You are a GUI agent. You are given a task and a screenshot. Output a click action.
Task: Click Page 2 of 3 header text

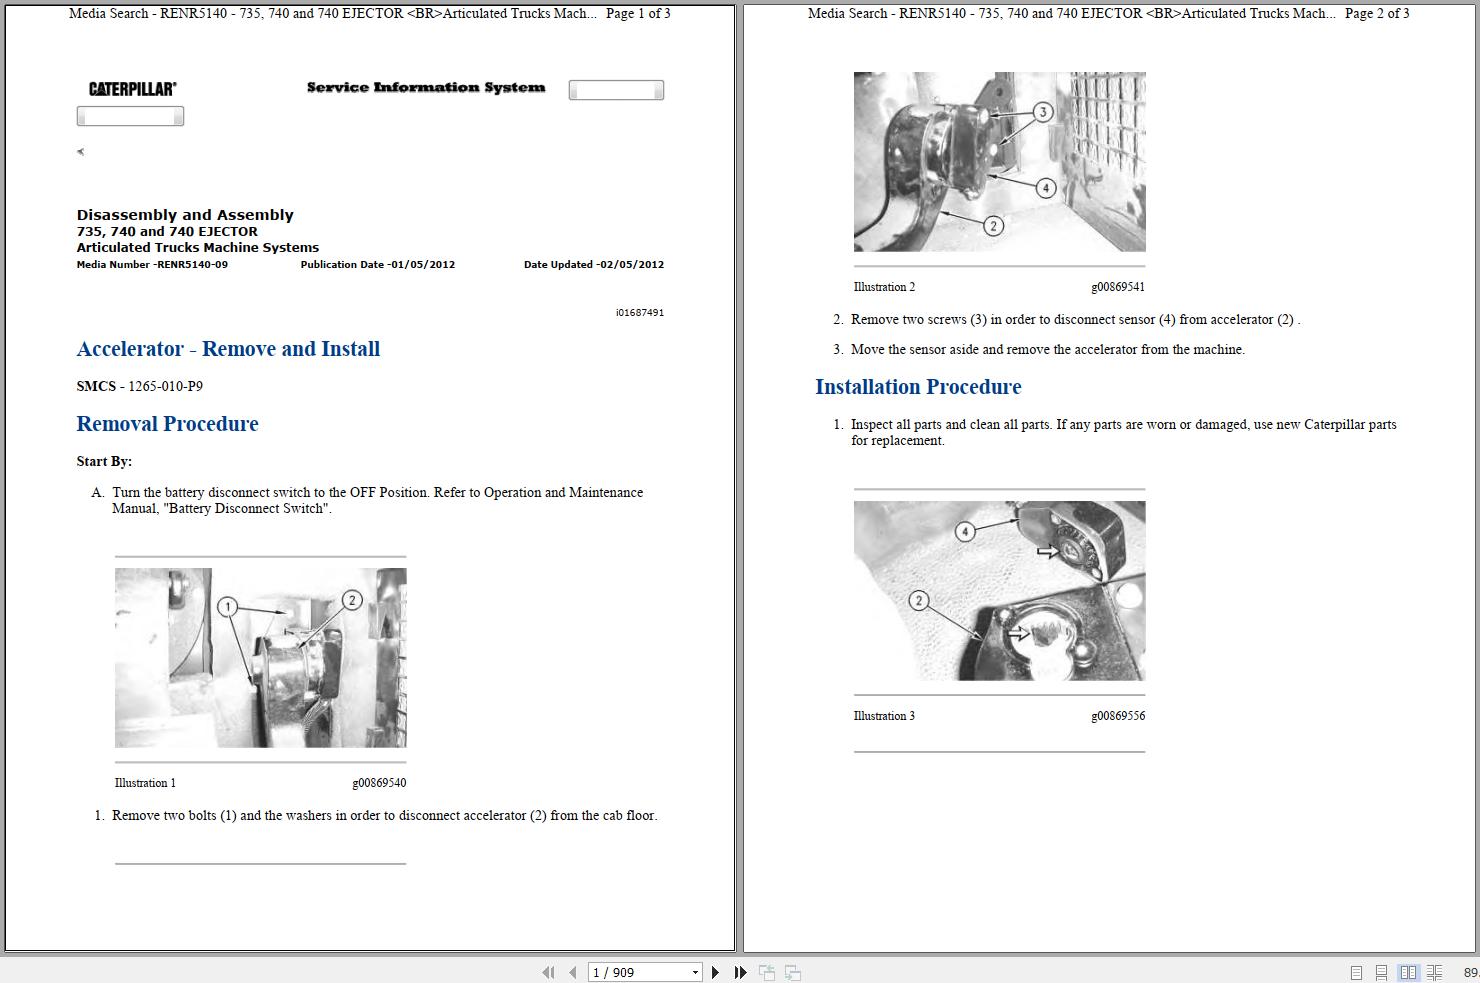(x=1377, y=14)
